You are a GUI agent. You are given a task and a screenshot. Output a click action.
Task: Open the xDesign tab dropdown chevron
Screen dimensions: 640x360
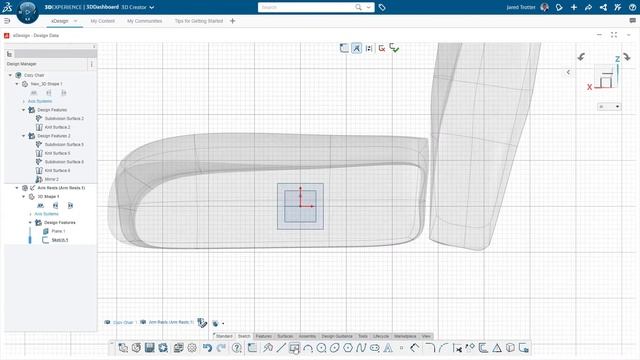(x=76, y=21)
